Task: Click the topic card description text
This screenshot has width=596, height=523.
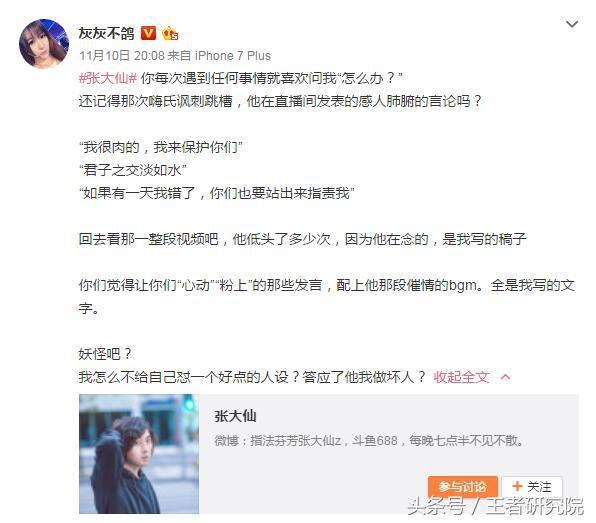Action: [369, 441]
